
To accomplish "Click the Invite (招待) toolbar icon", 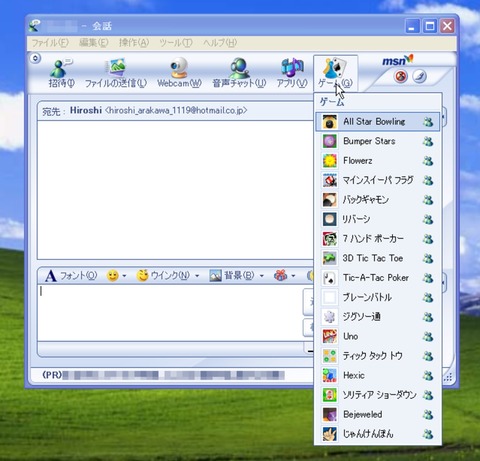I will 61,73.
